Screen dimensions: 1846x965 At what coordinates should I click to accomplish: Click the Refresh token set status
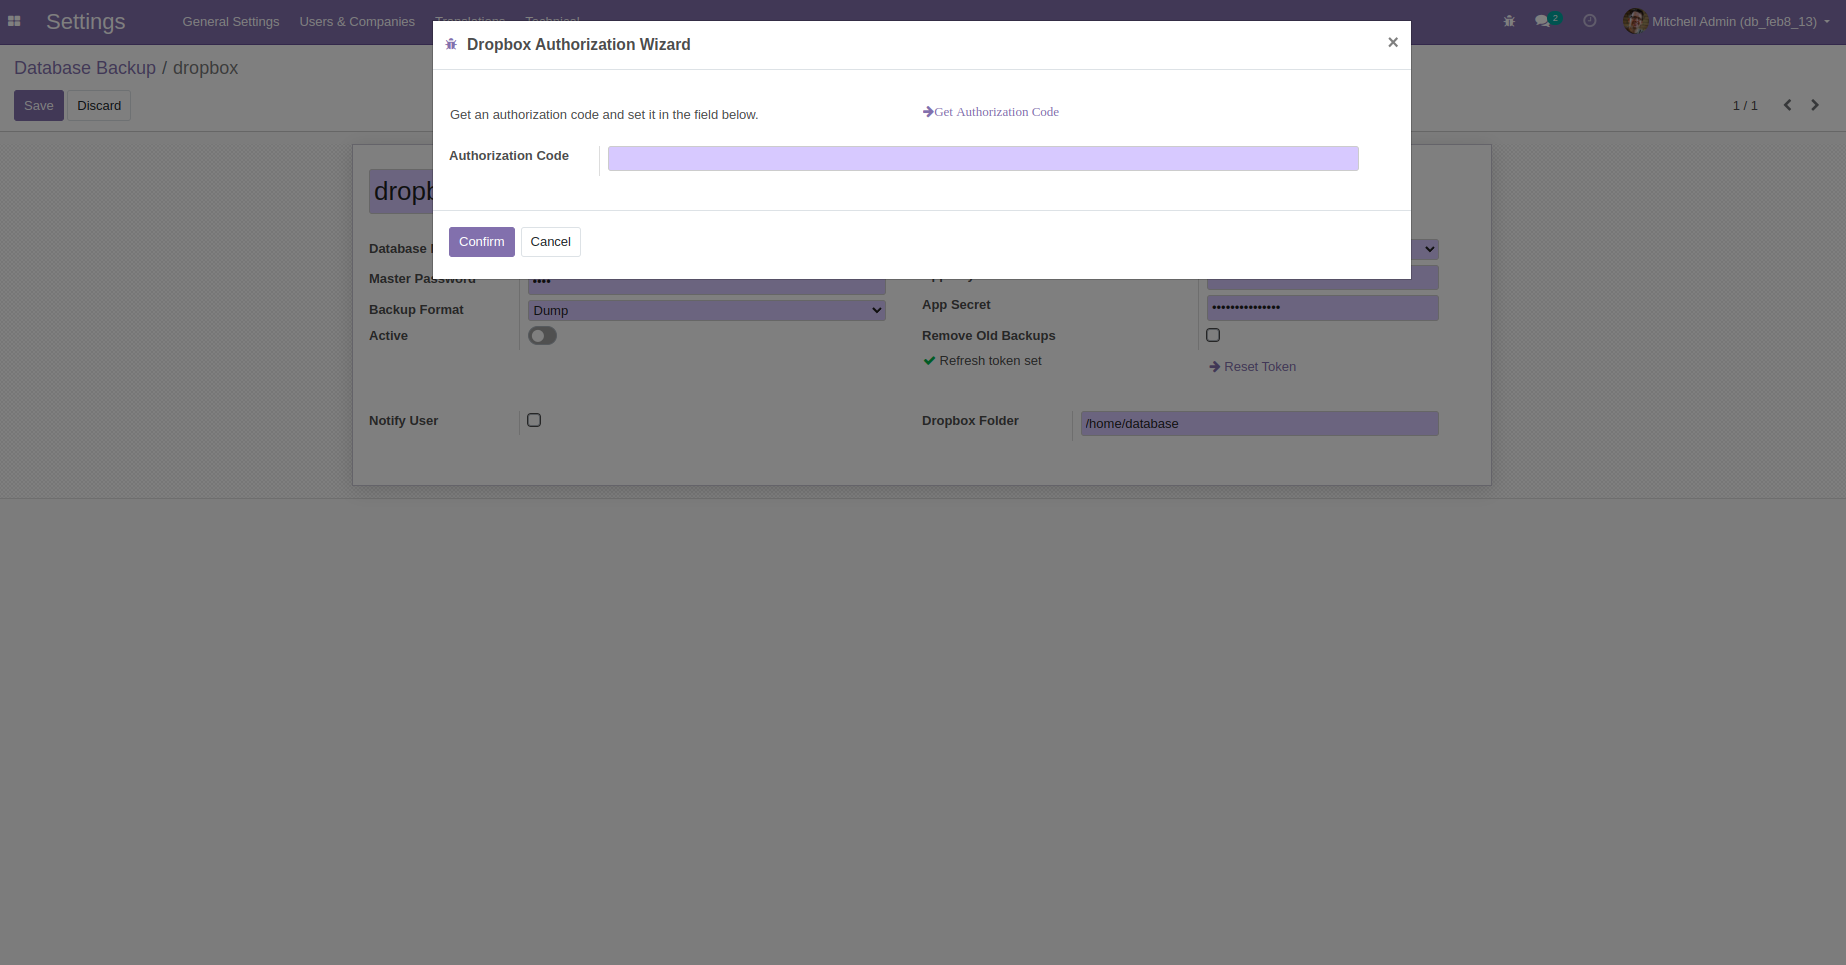[x=982, y=361]
